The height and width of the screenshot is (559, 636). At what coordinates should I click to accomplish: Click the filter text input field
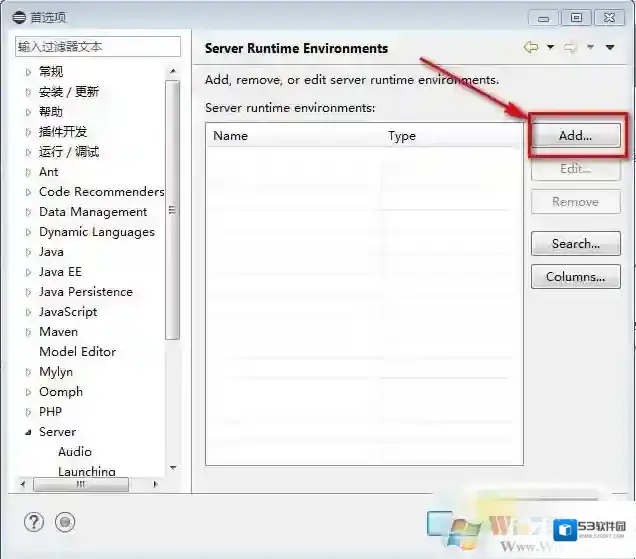tap(97, 47)
